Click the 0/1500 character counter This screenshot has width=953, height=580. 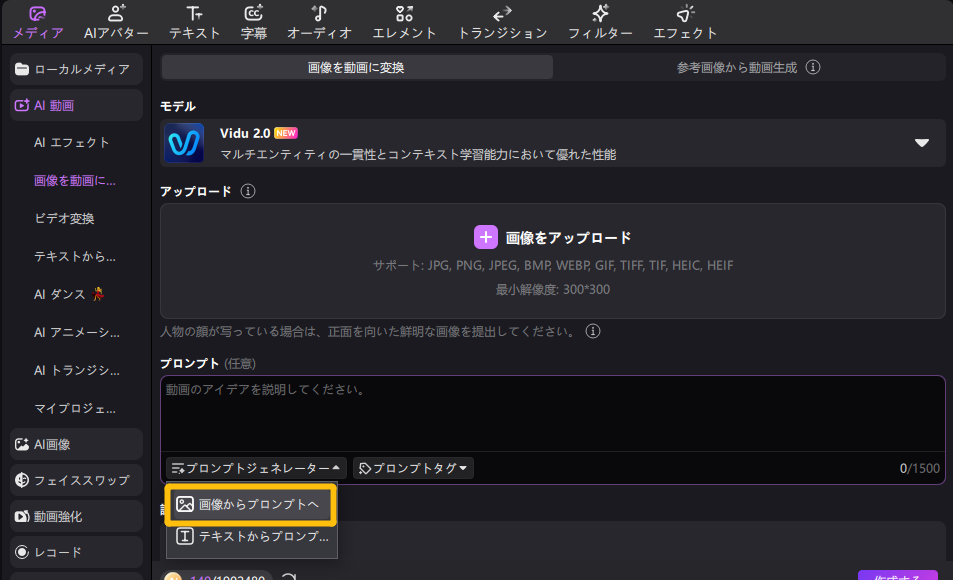tap(919, 468)
